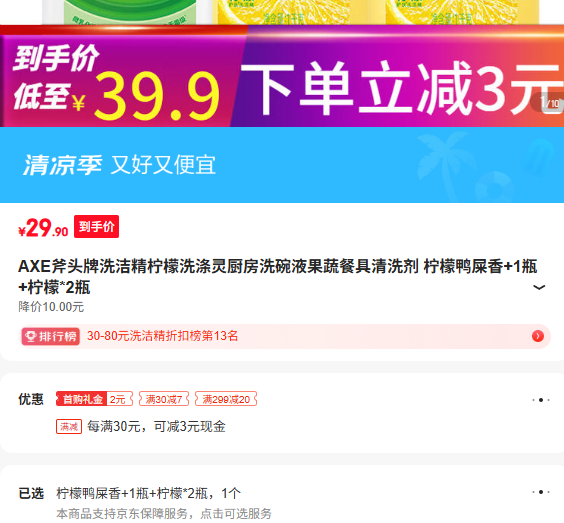This screenshot has width=564, height=523.
Task: Click the 清凉季 又好又便宜 banner
Action: pos(282,165)
